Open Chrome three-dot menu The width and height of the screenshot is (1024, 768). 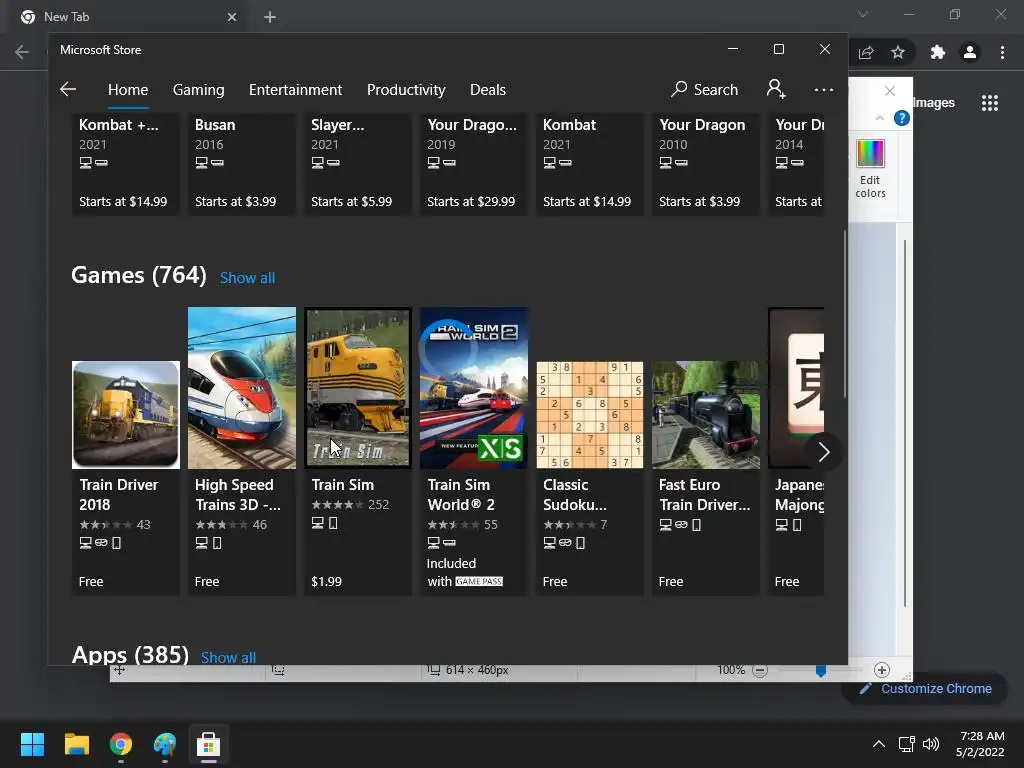1002,52
